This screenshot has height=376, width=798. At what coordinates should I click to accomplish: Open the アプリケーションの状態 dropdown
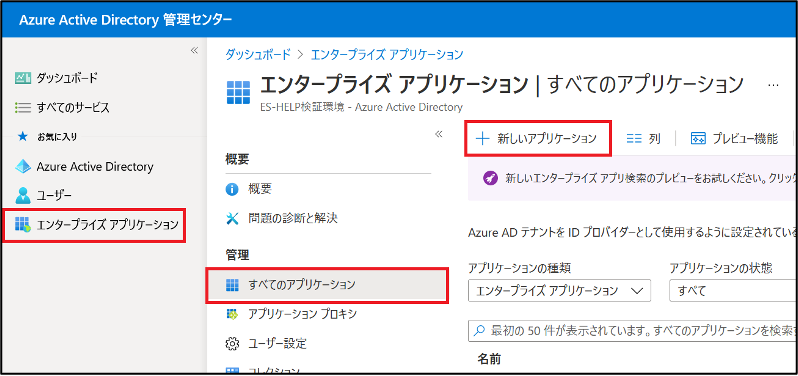pos(733,291)
